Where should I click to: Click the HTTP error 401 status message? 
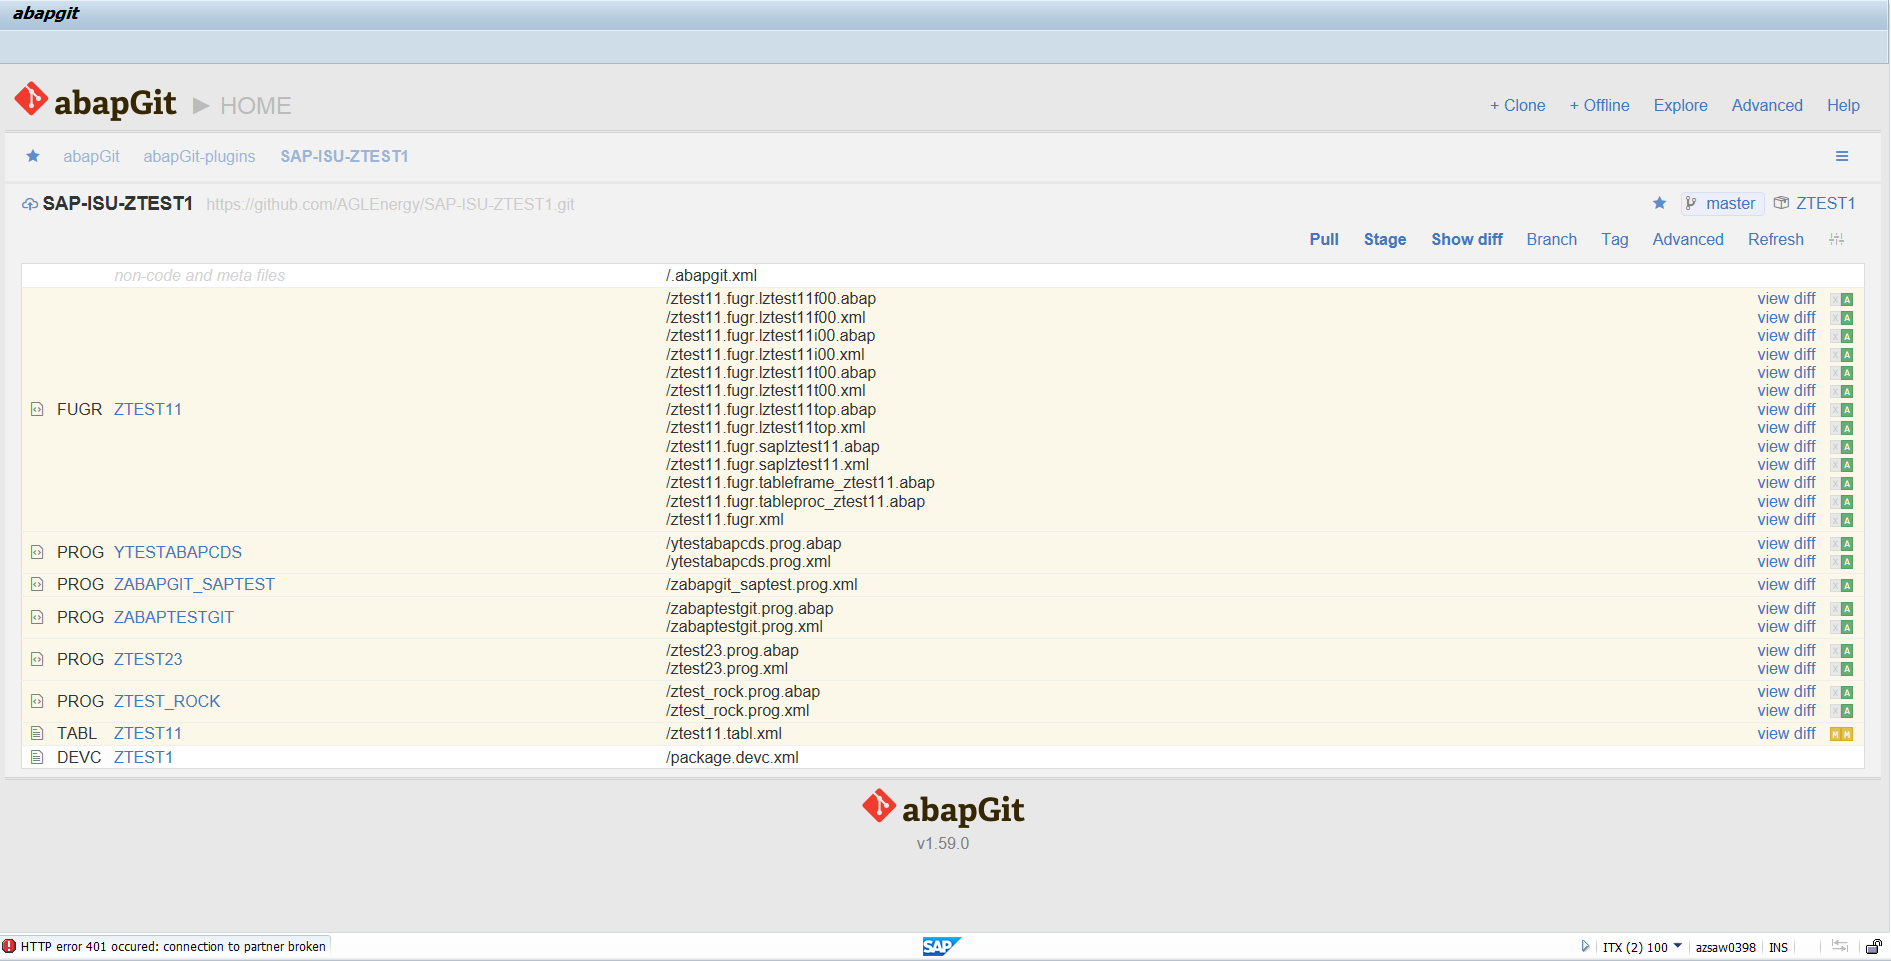[173, 946]
